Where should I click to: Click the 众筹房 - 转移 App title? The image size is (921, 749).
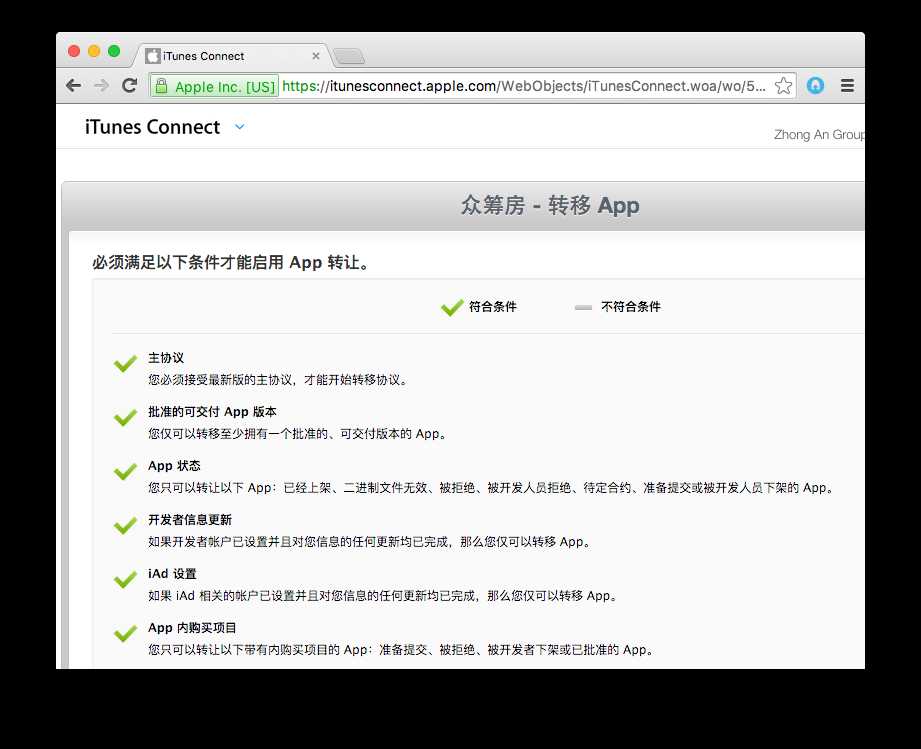point(550,206)
